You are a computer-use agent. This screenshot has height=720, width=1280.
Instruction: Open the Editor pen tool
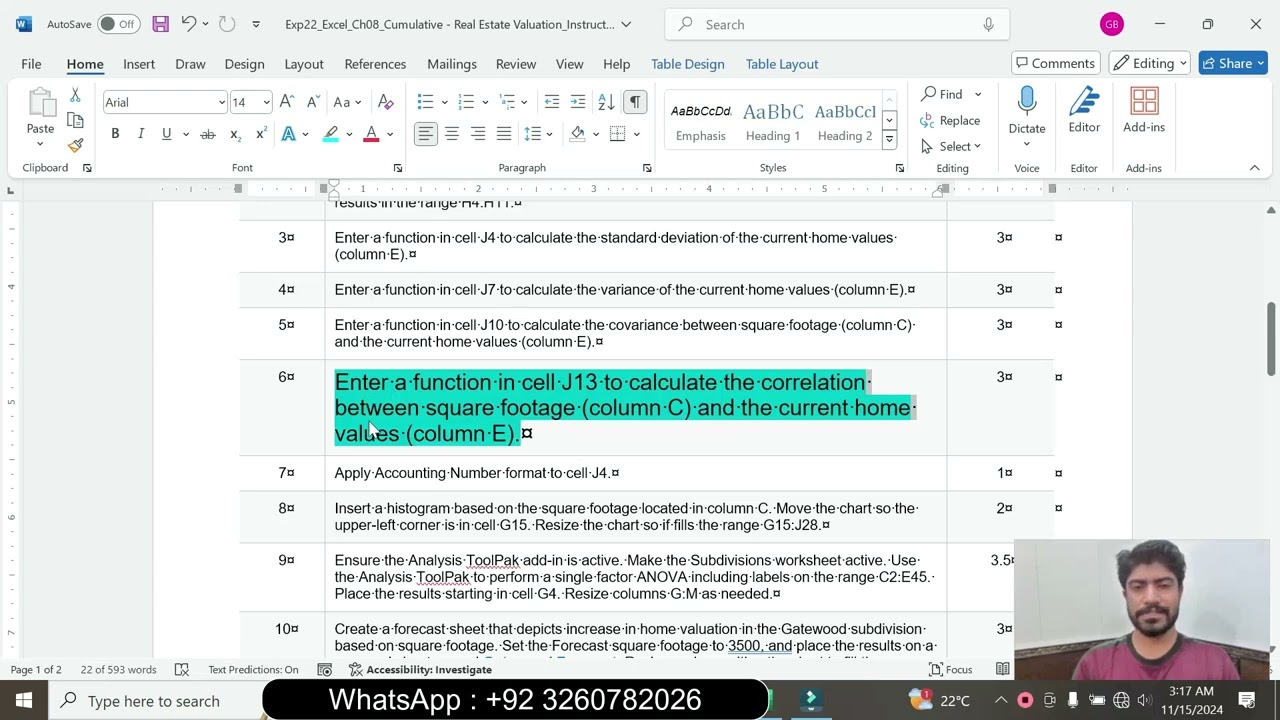tap(1084, 110)
